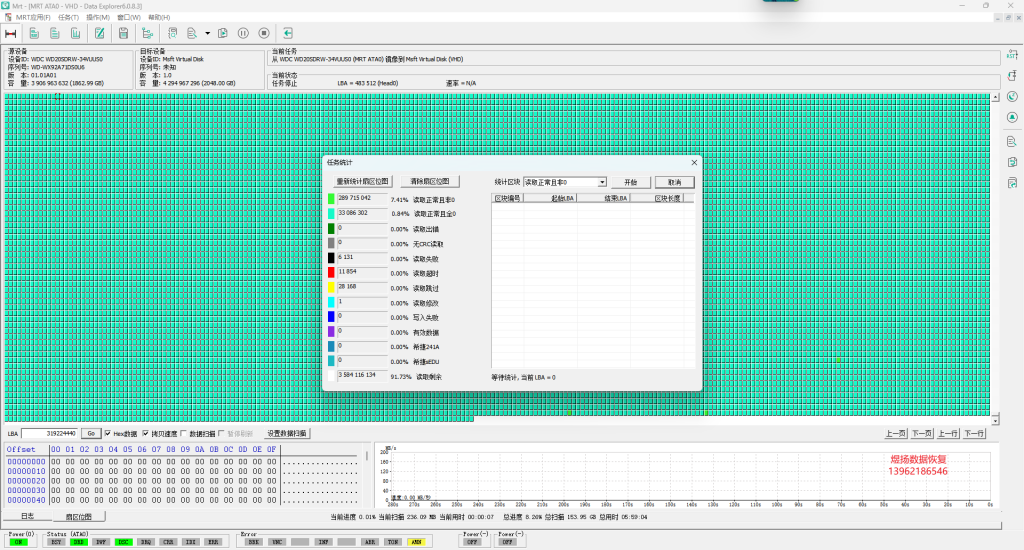Click the black swatch for 6 131

[331, 258]
